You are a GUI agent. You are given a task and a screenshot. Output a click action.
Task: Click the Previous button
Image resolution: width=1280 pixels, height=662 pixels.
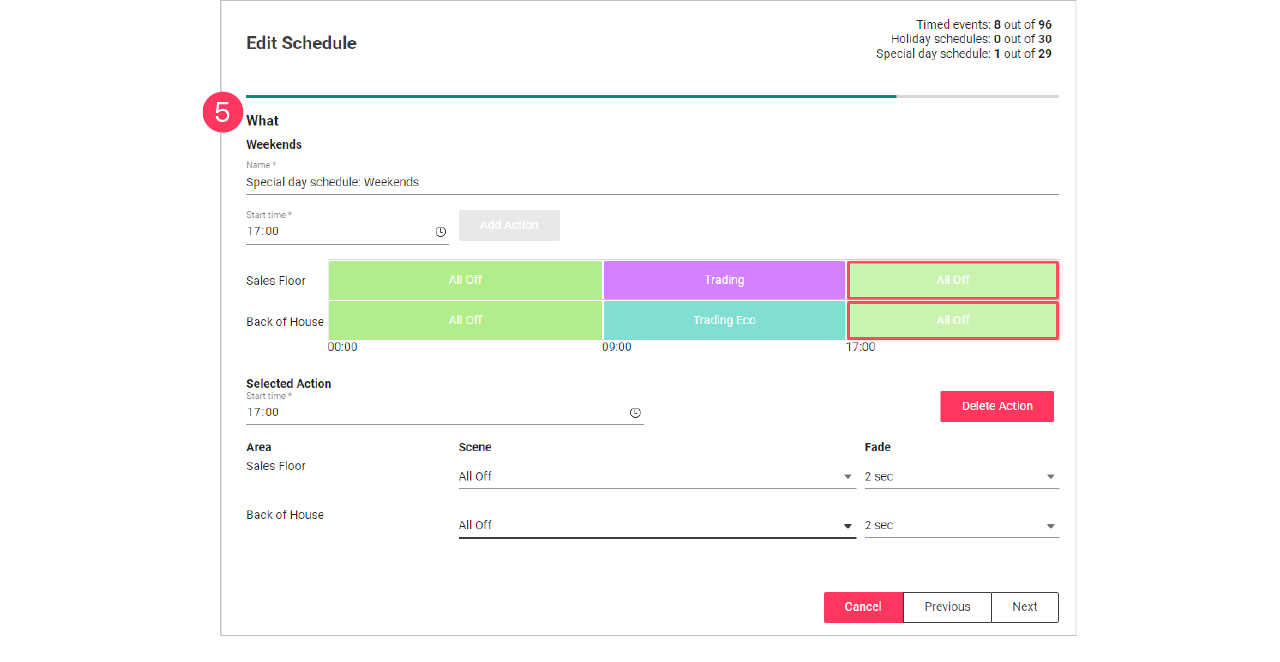click(947, 607)
